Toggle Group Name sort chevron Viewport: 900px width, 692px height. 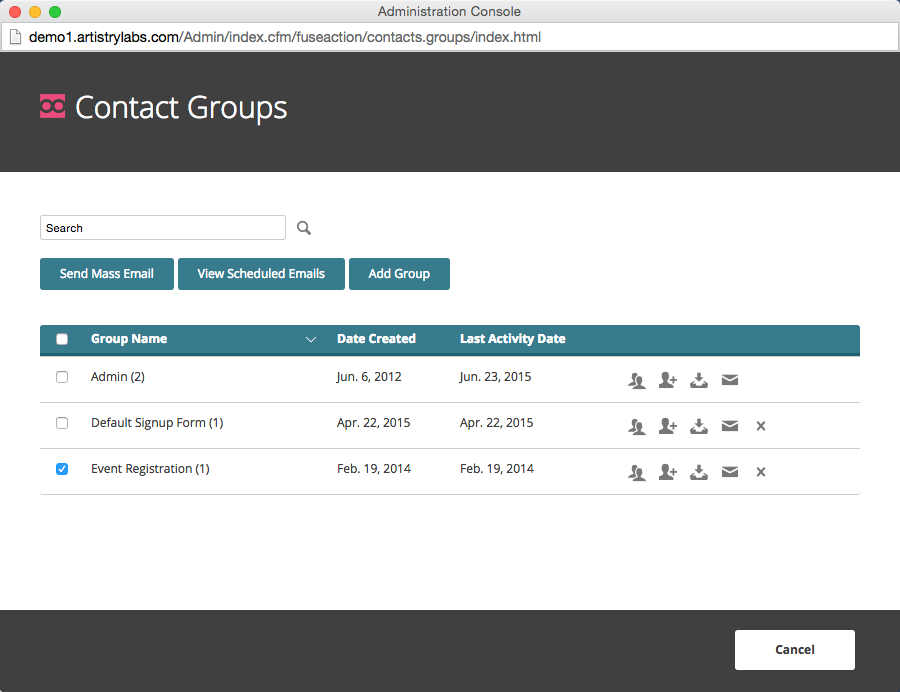coord(311,340)
